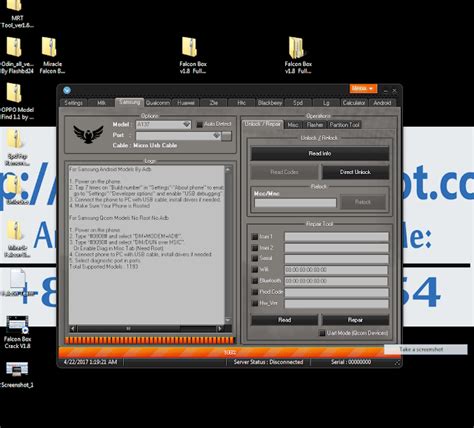Viewport: 474px width, 428px height.
Task: Switch to the Lg tab
Action: pos(326,103)
